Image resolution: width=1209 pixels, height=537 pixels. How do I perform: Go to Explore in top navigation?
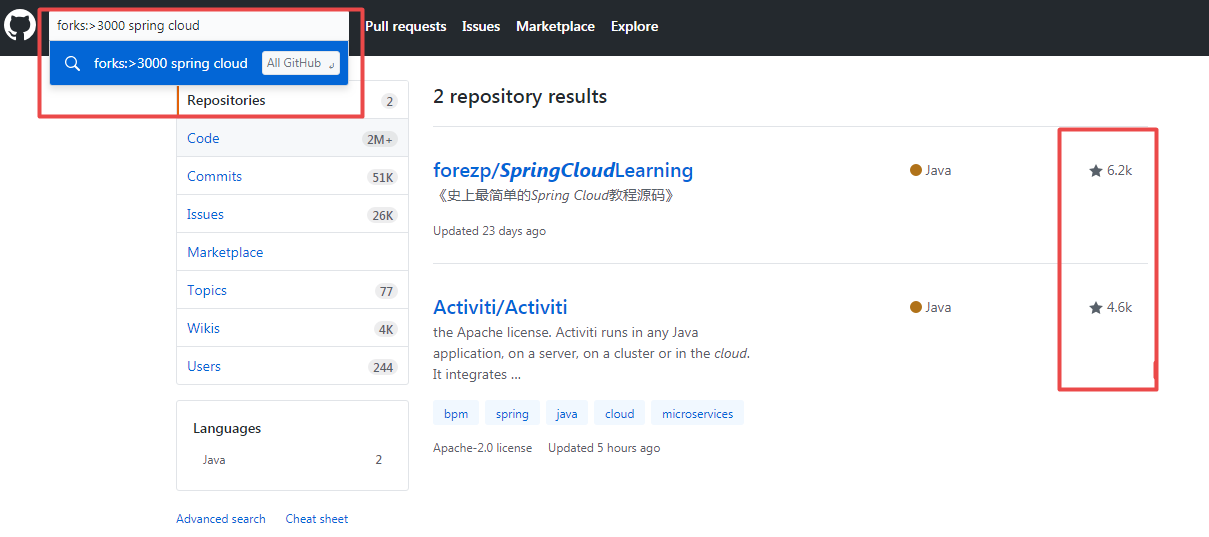coord(634,26)
